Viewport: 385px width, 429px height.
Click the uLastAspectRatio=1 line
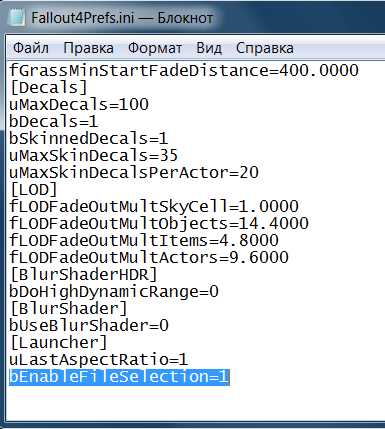click(x=99, y=360)
